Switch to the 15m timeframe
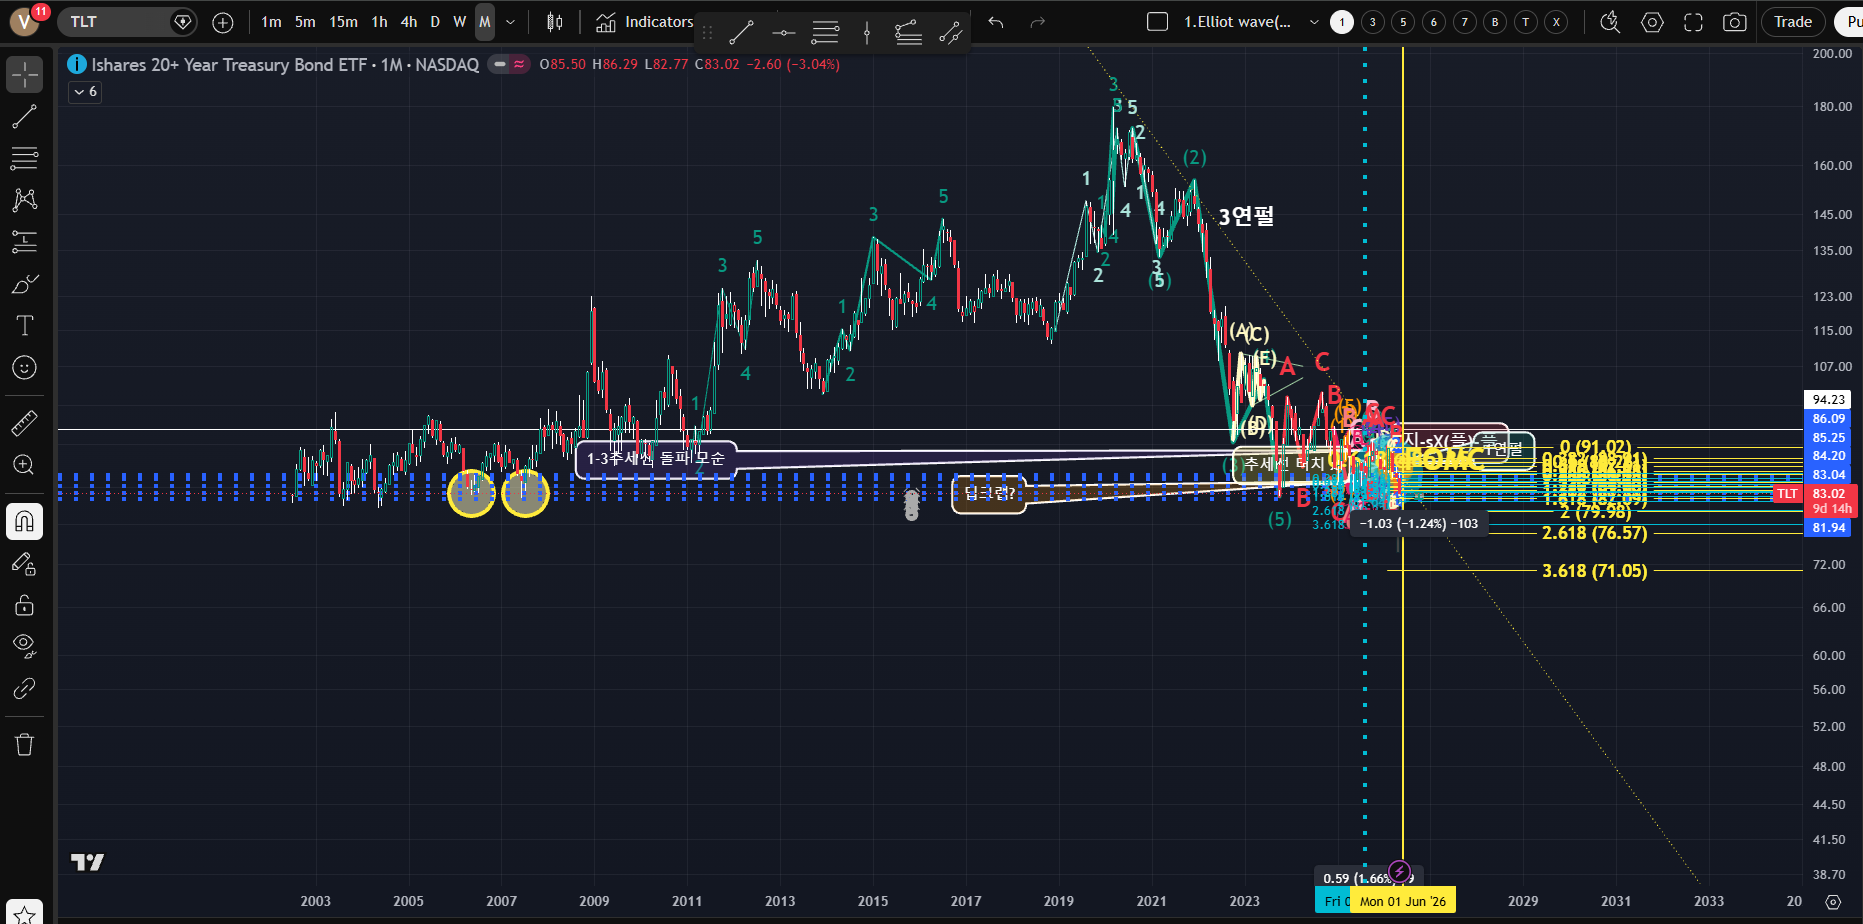This screenshot has height=924, width=1863. tap(343, 22)
